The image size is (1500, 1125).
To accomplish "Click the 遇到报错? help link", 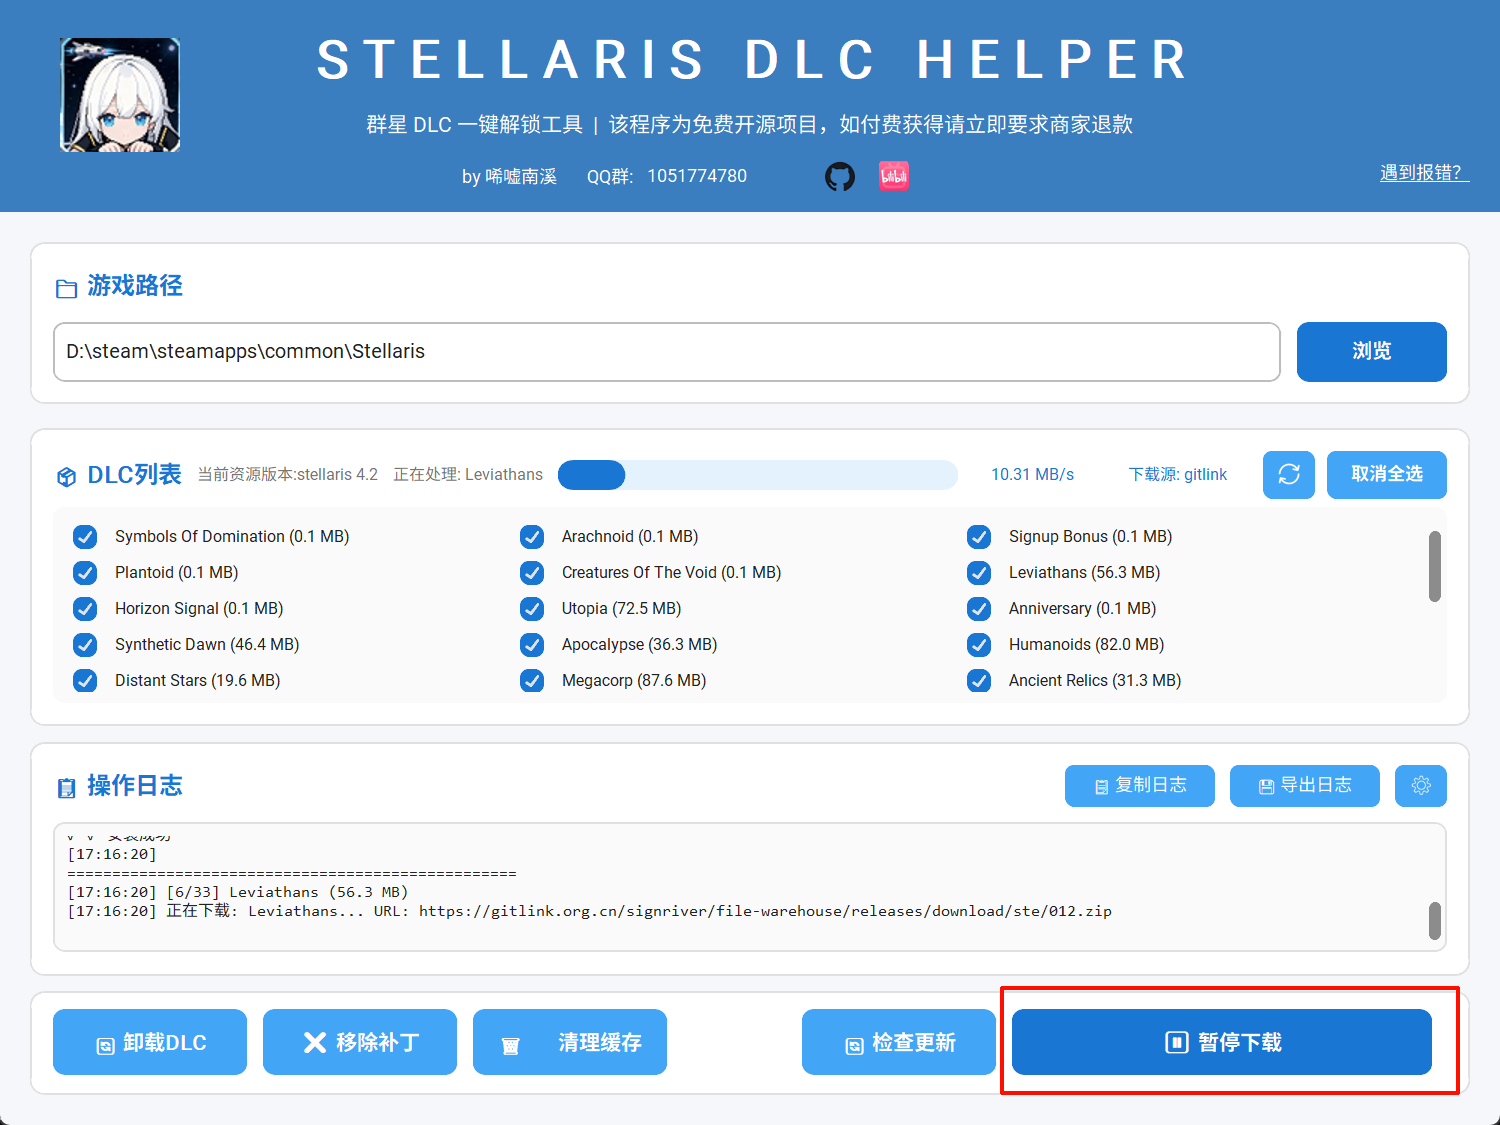I will point(1424,173).
